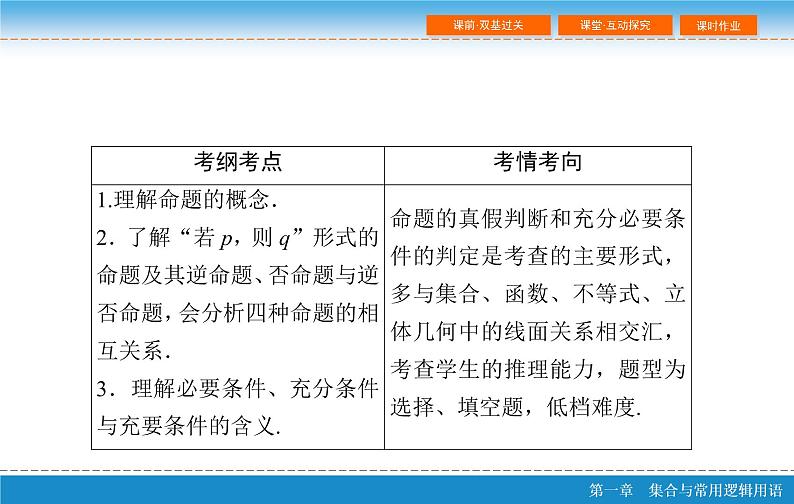Click the line 3. 理解必要条件、充分条件
Screen dimensions: 794x504
pos(237,389)
